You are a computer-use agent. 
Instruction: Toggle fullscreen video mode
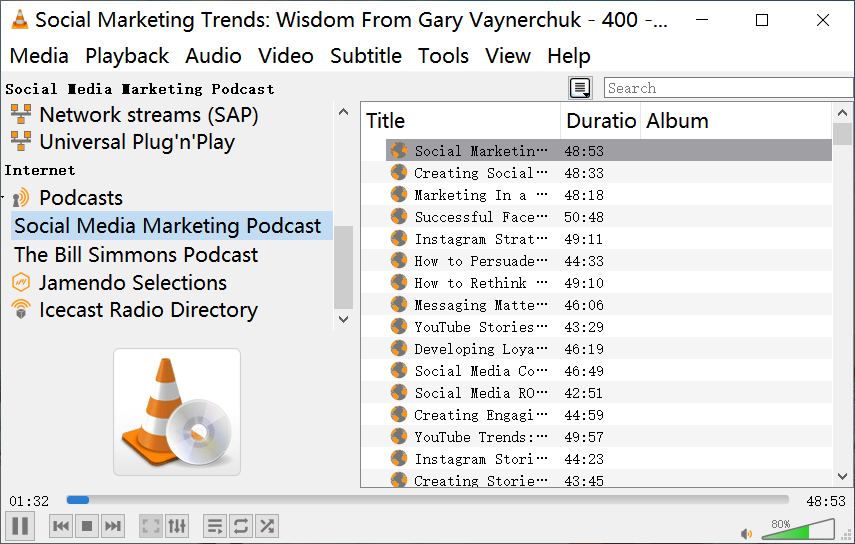(151, 526)
